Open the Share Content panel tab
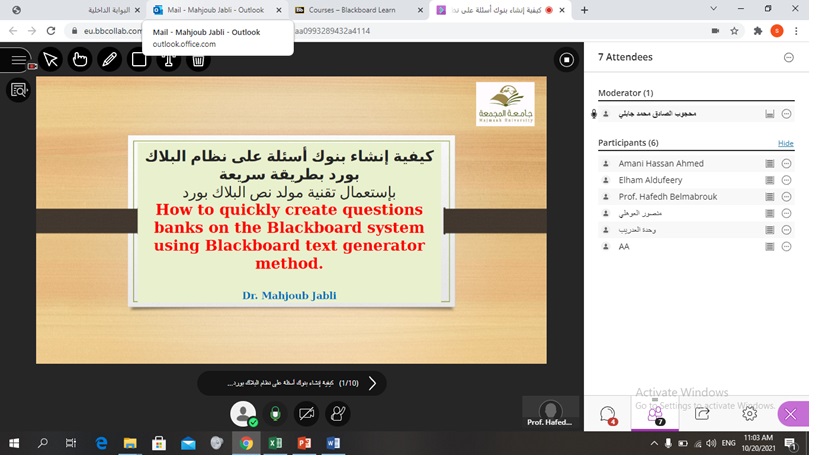The height and width of the screenshot is (460, 819). (702, 415)
